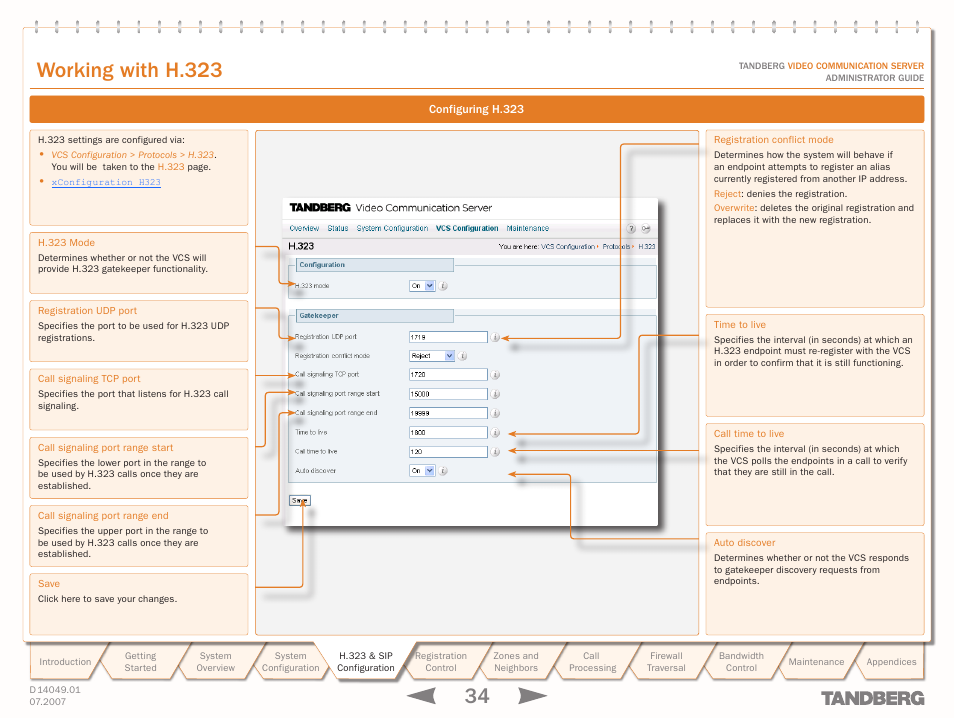
Task: Click the Registration conflict mode heading
Action: point(773,139)
